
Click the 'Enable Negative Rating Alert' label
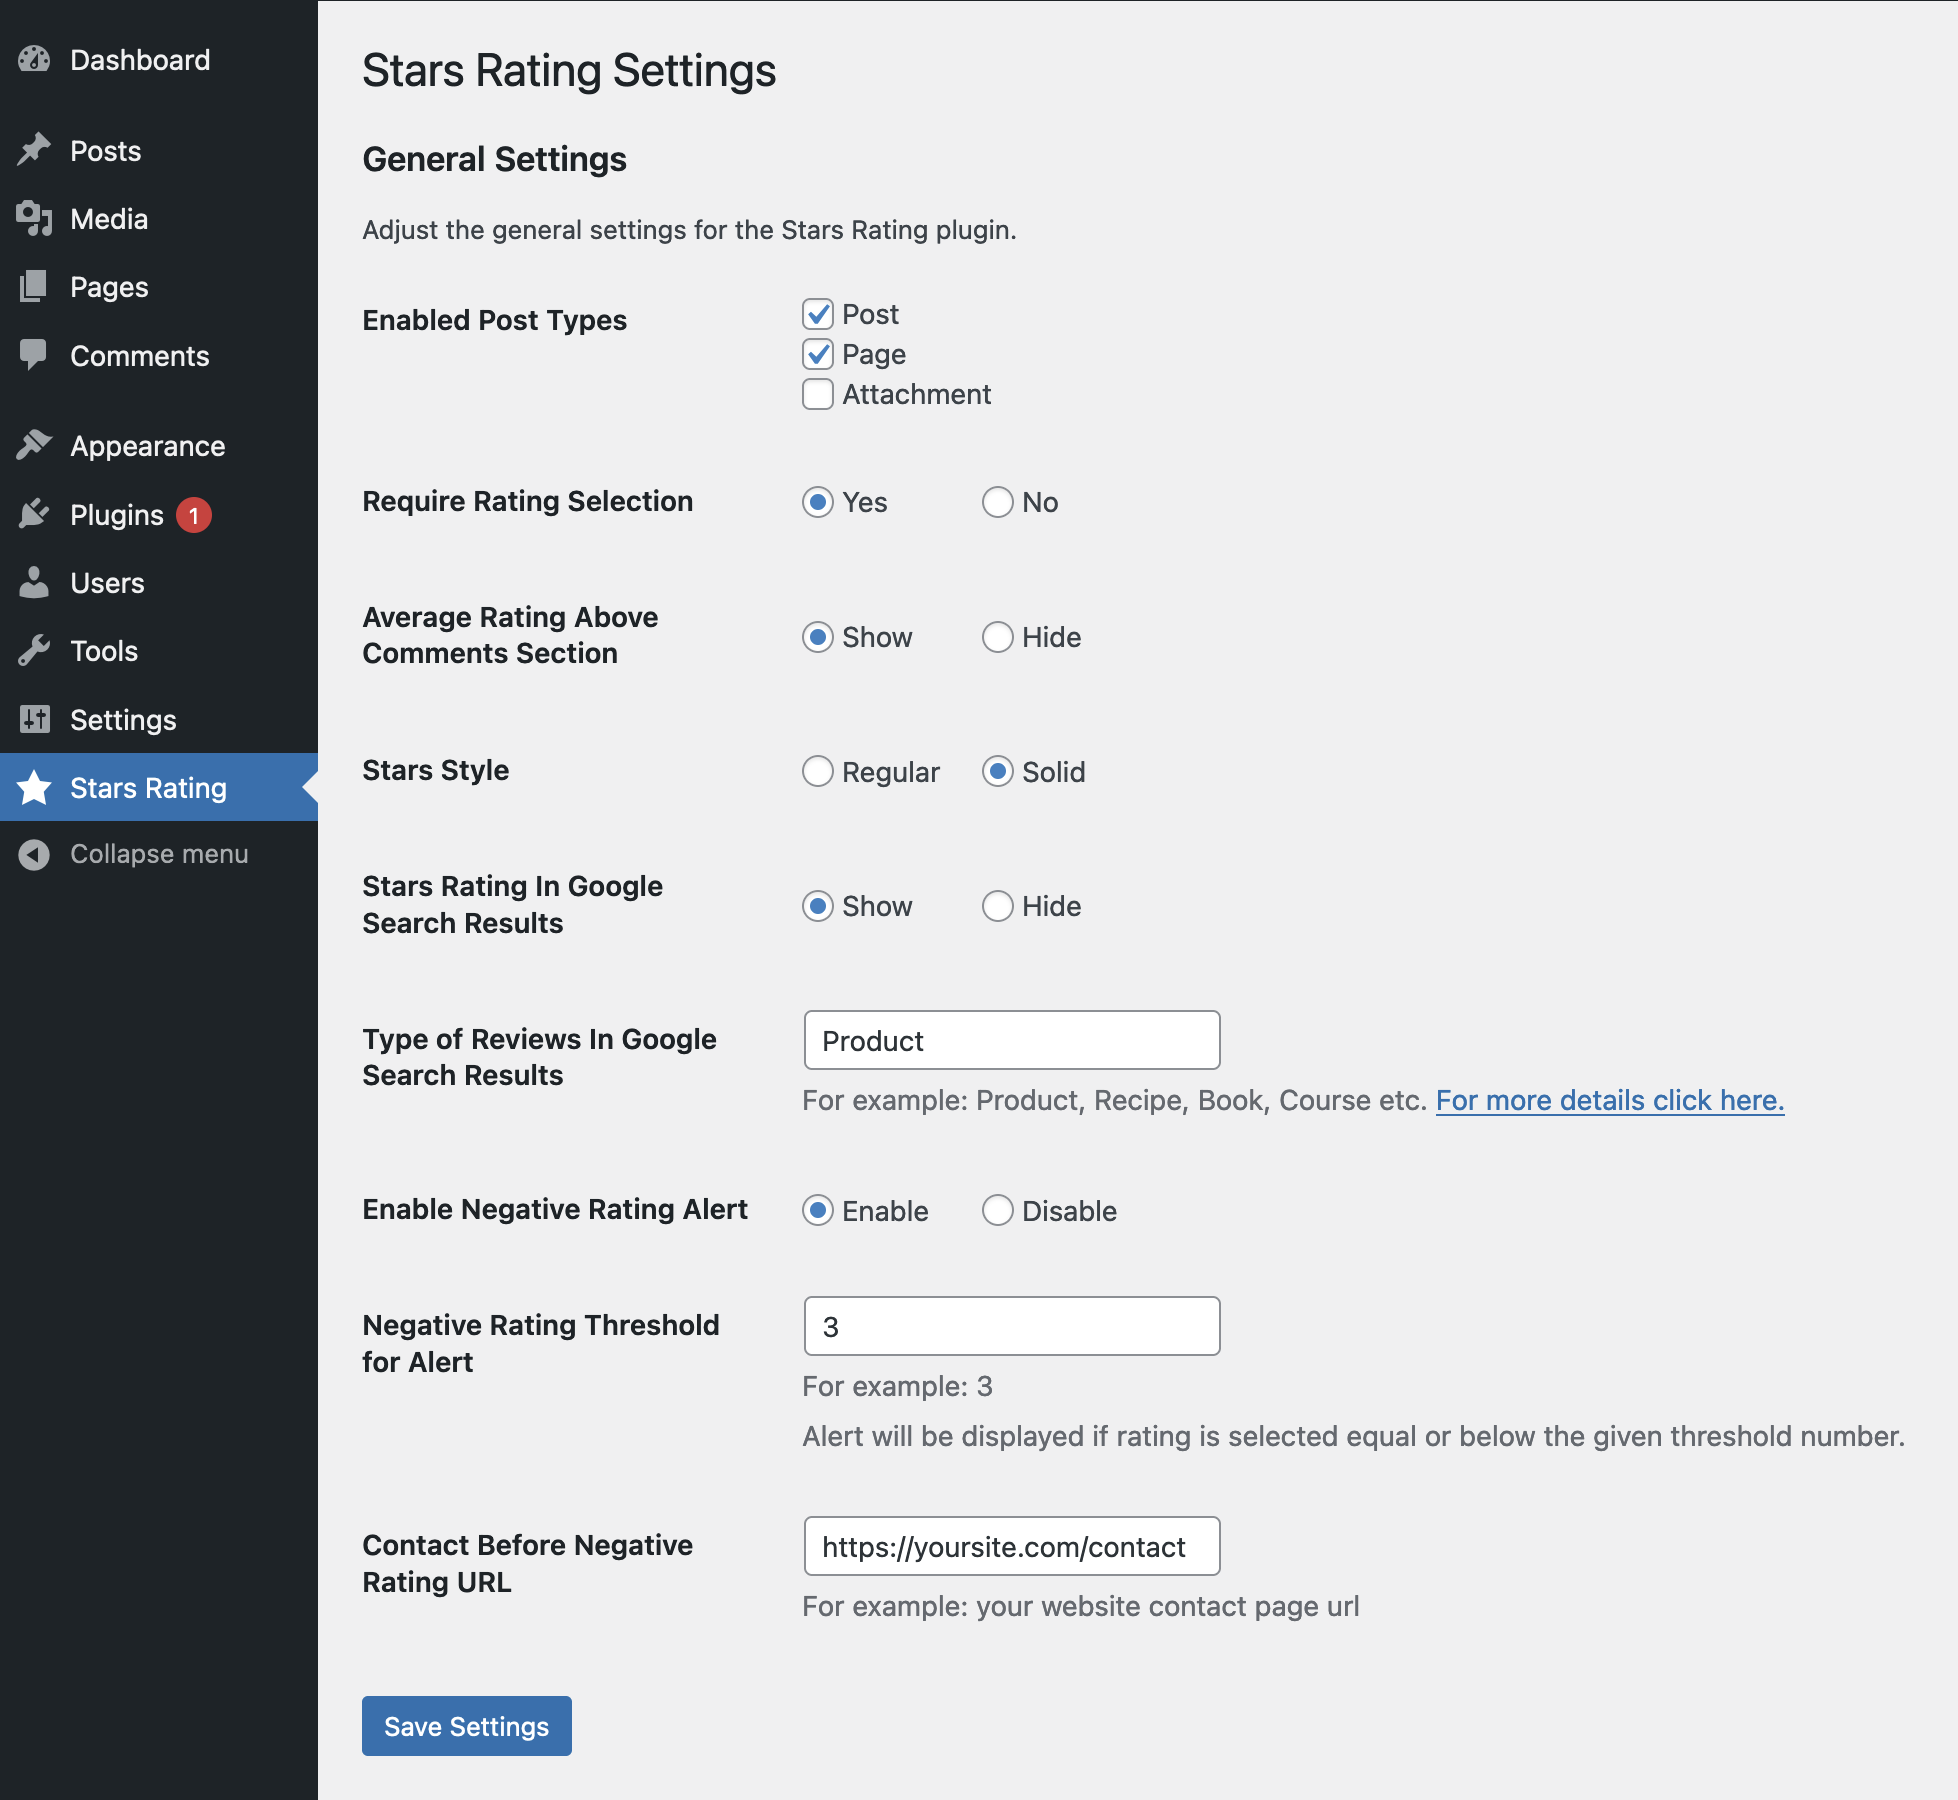tap(555, 1209)
